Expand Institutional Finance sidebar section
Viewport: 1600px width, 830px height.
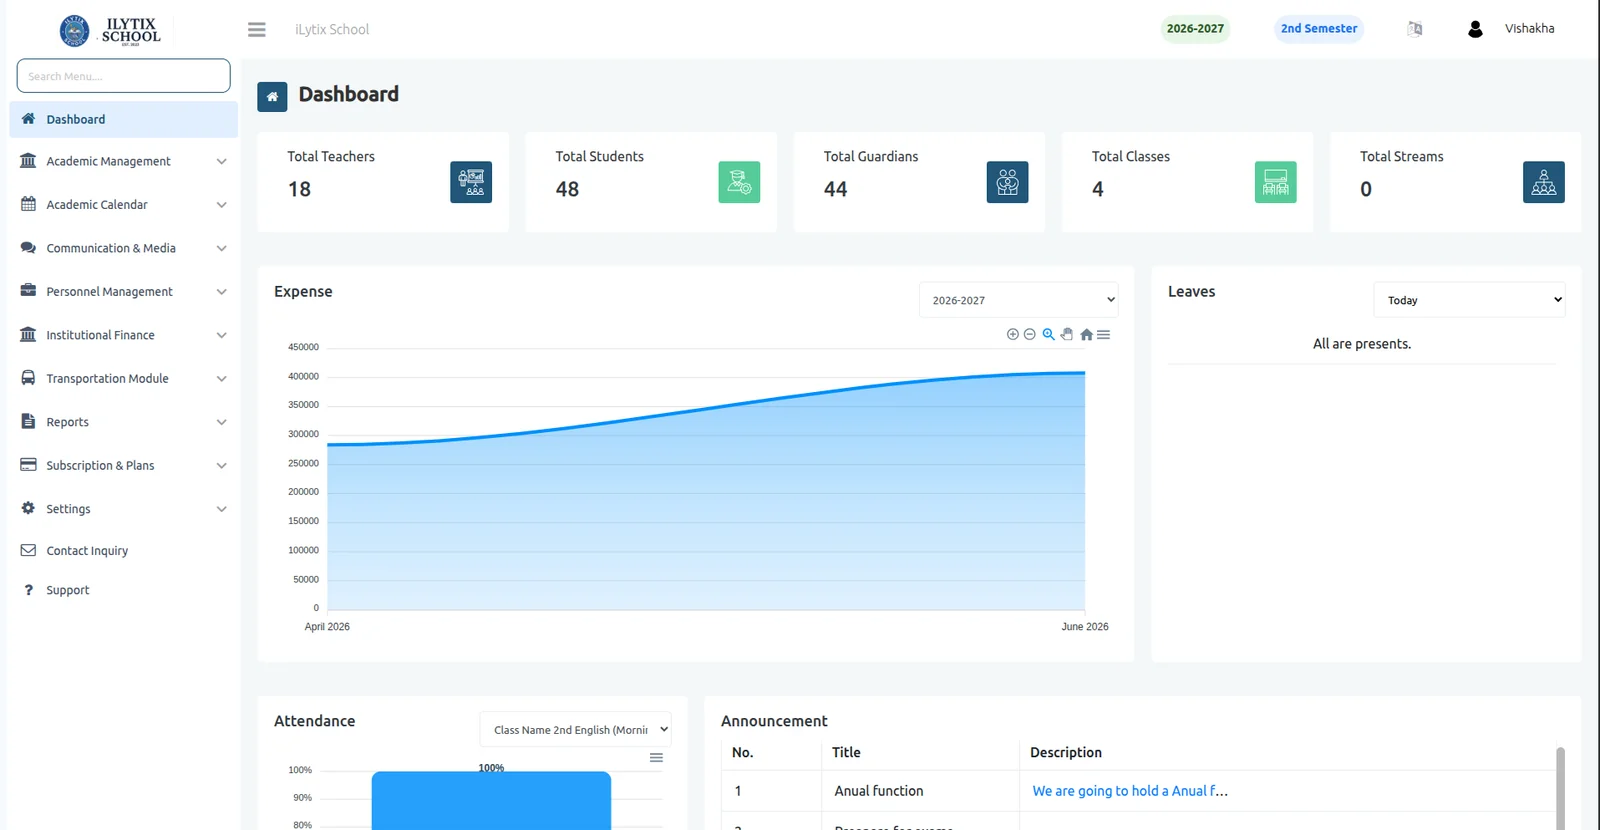pos(124,335)
